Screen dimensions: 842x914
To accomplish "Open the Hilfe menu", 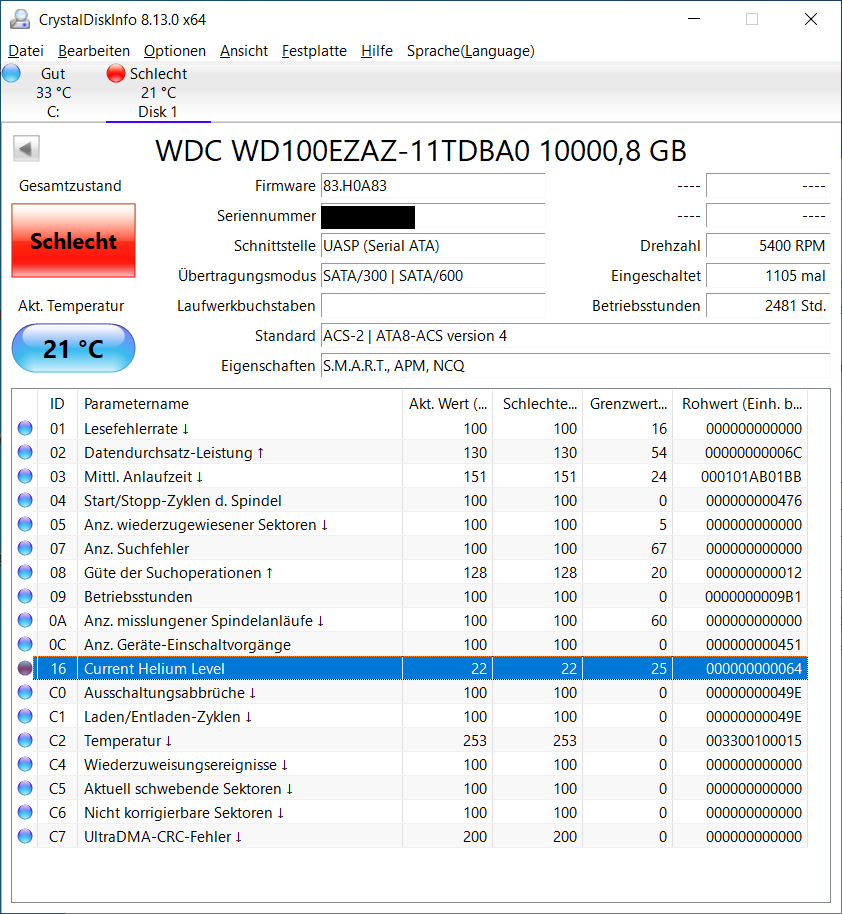I will (x=377, y=51).
